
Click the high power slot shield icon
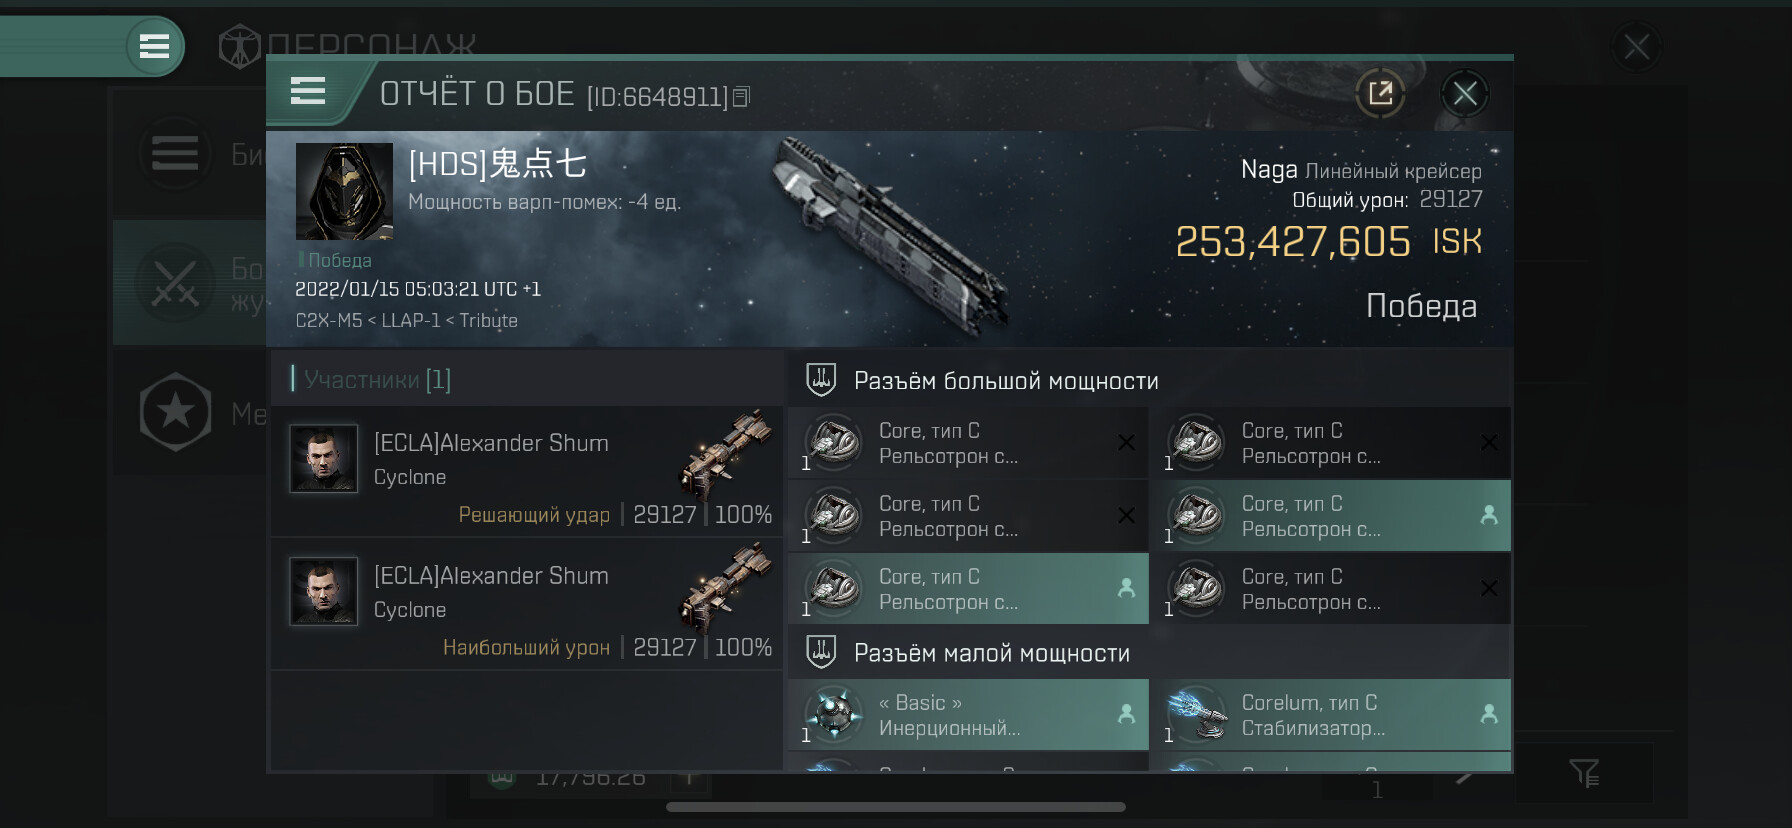[821, 380]
